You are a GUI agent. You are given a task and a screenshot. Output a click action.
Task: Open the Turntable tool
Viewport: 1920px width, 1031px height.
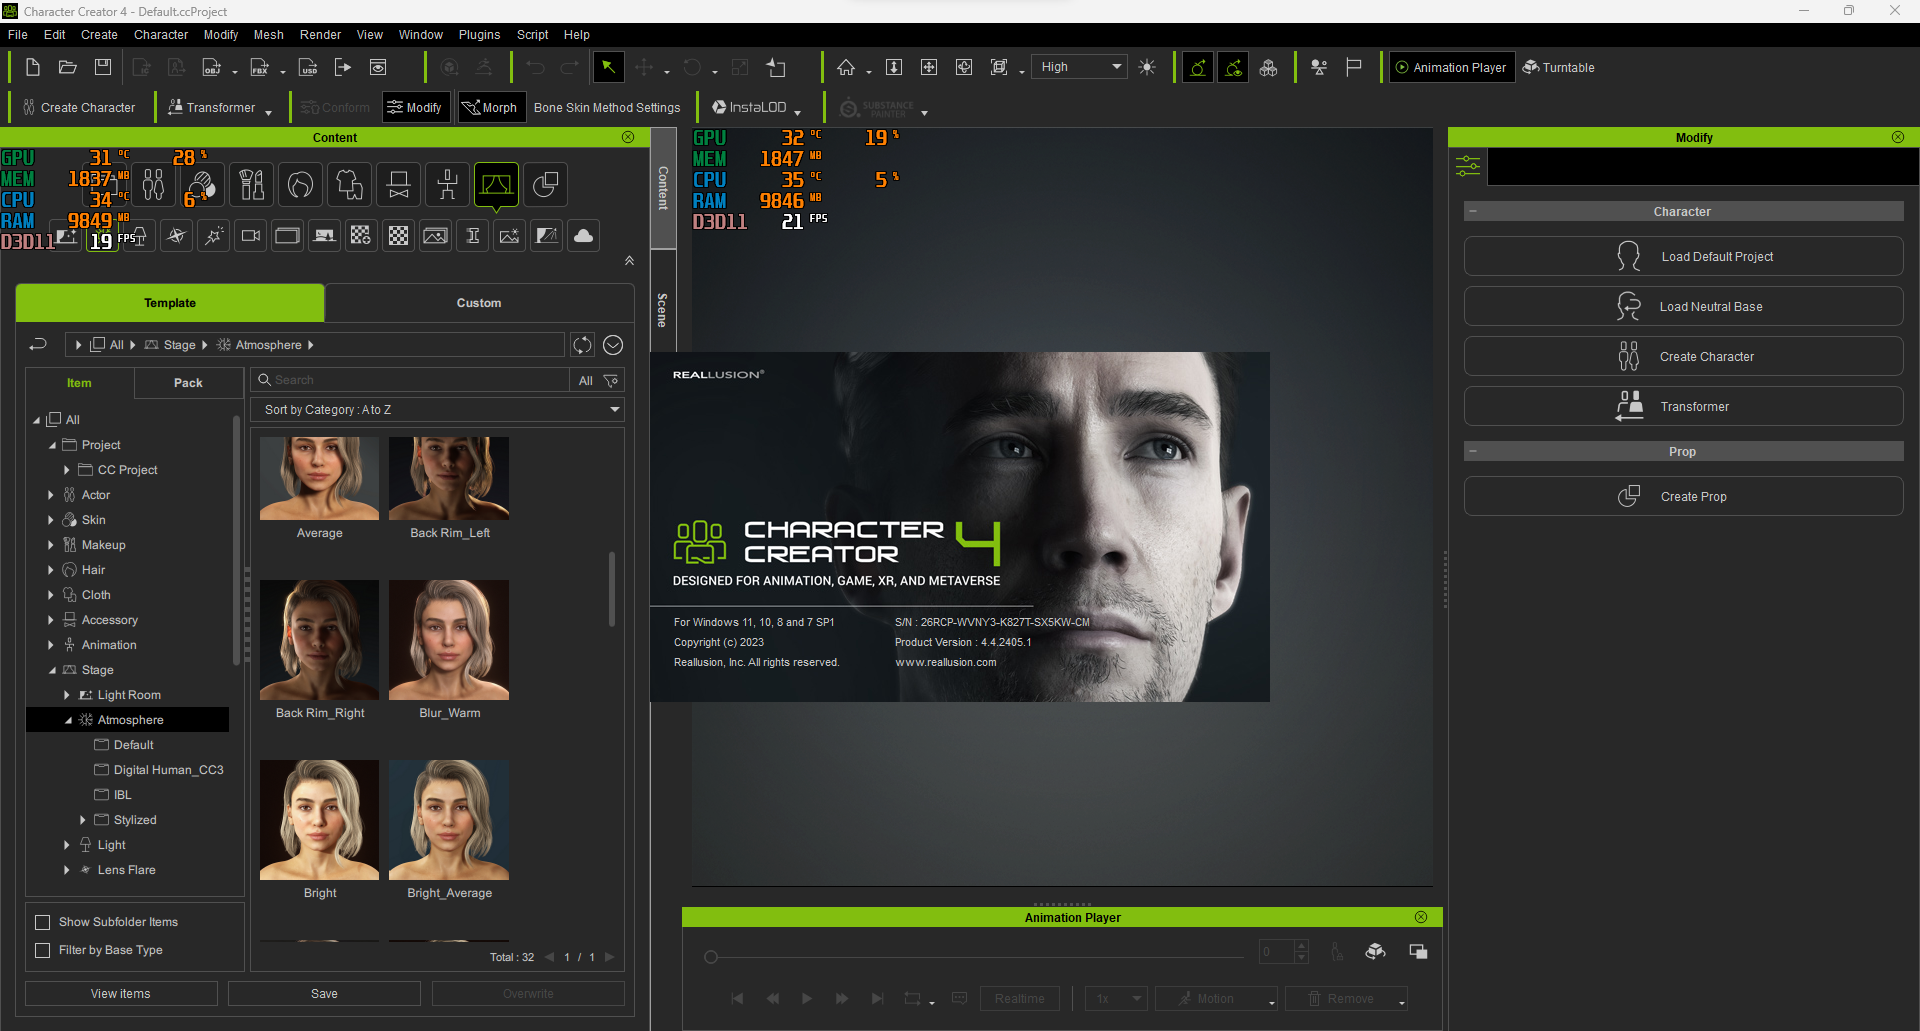(1558, 68)
